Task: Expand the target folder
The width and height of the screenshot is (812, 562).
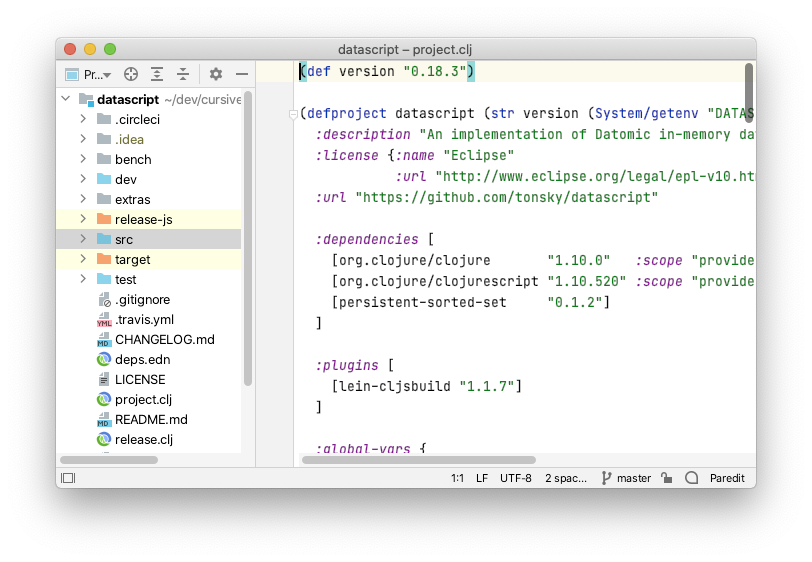Action: (x=83, y=259)
